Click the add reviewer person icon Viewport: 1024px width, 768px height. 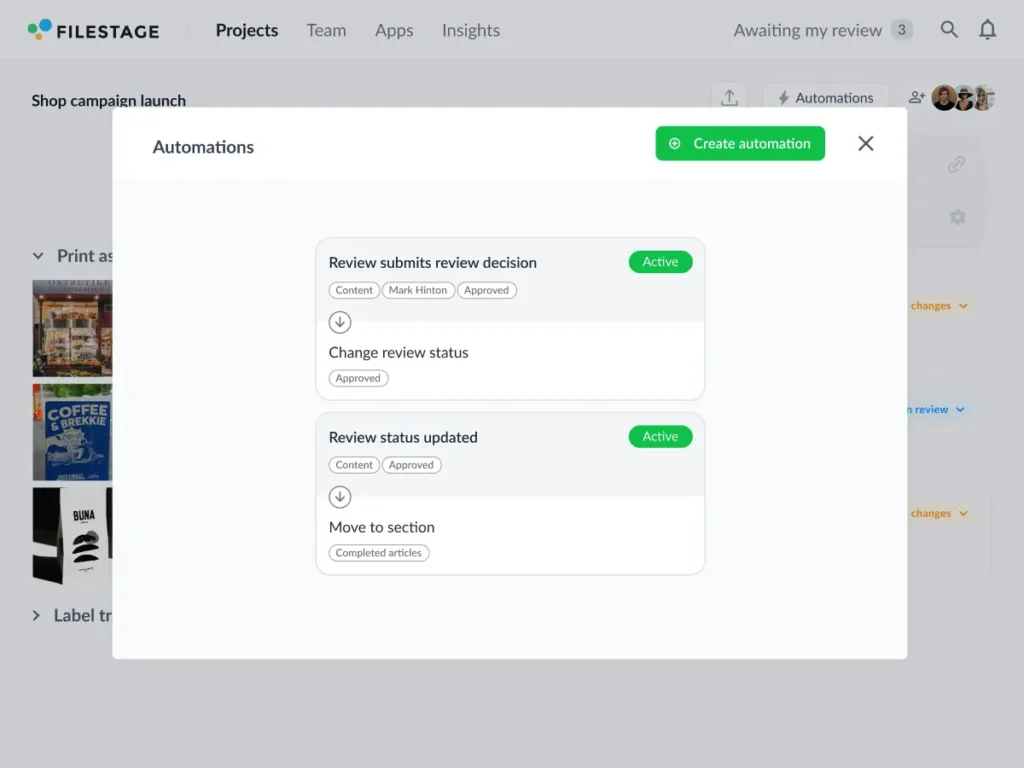click(916, 98)
